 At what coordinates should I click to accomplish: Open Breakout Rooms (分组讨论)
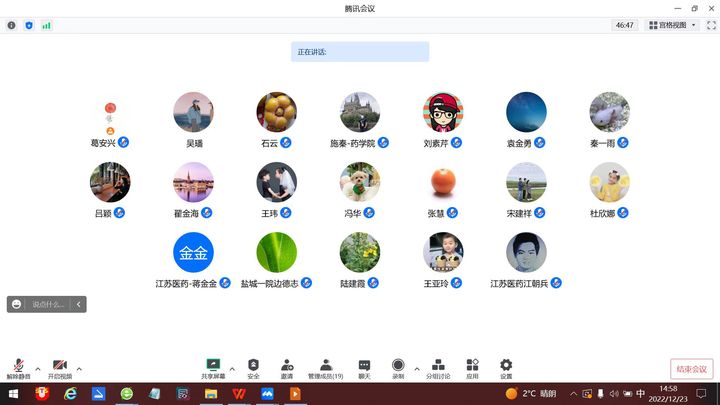438,367
